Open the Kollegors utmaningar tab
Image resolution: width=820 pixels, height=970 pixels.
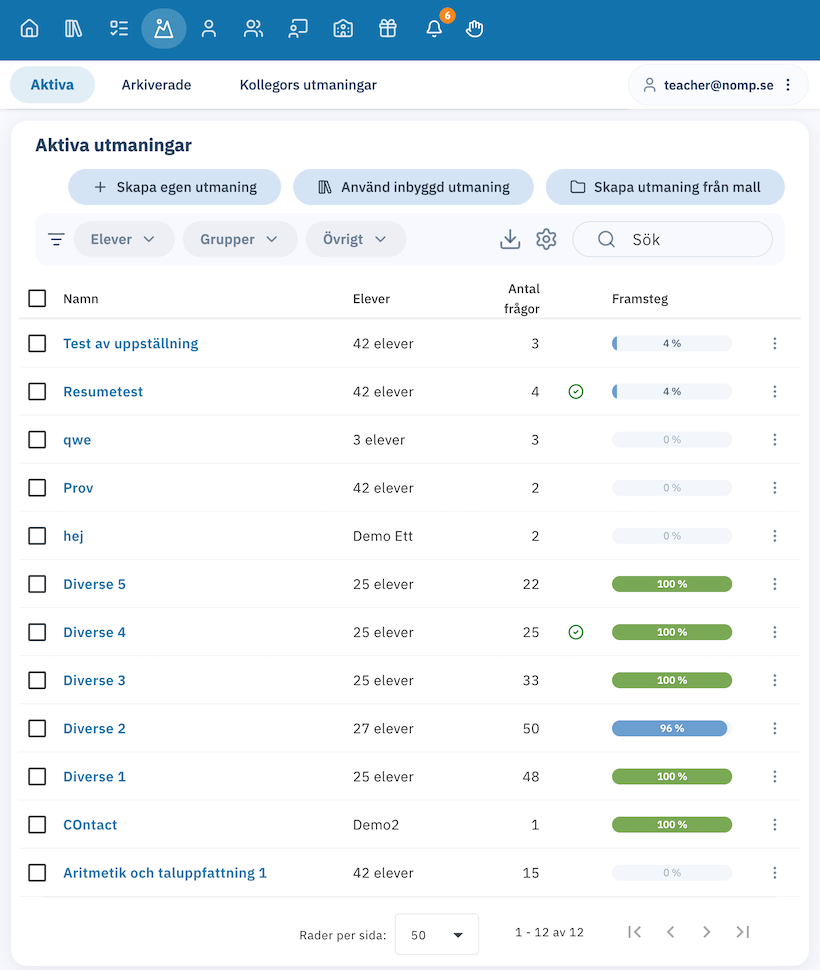coord(308,85)
